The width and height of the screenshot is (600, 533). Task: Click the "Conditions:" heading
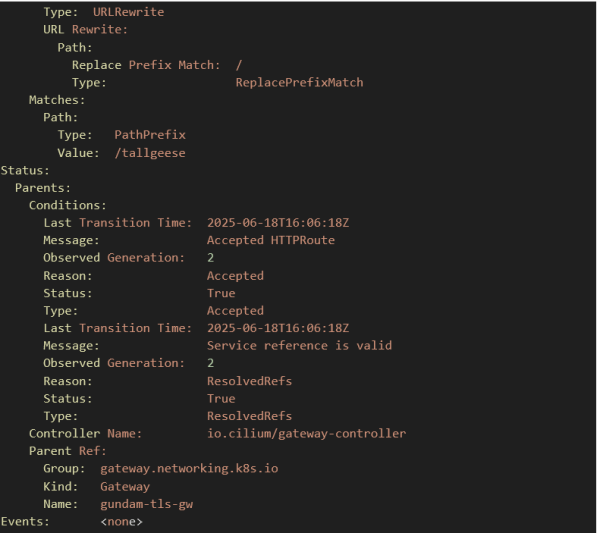tap(67, 205)
